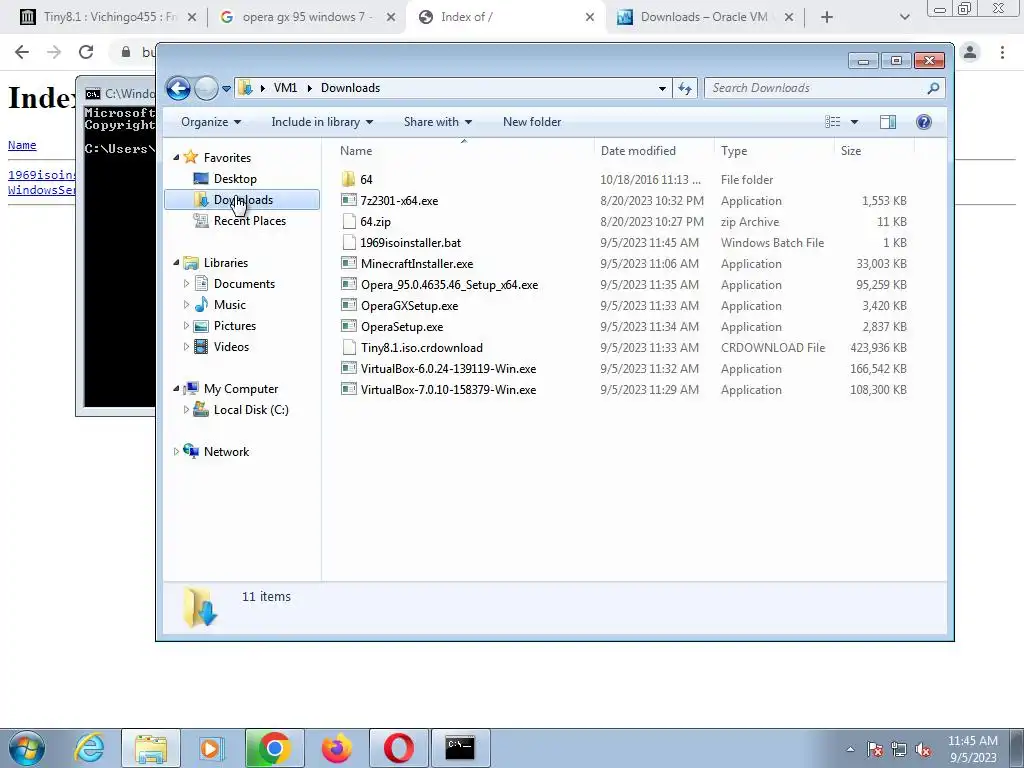Viewport: 1024px width, 768px height.
Task: Open Opera from taskbar
Action: (x=398, y=748)
